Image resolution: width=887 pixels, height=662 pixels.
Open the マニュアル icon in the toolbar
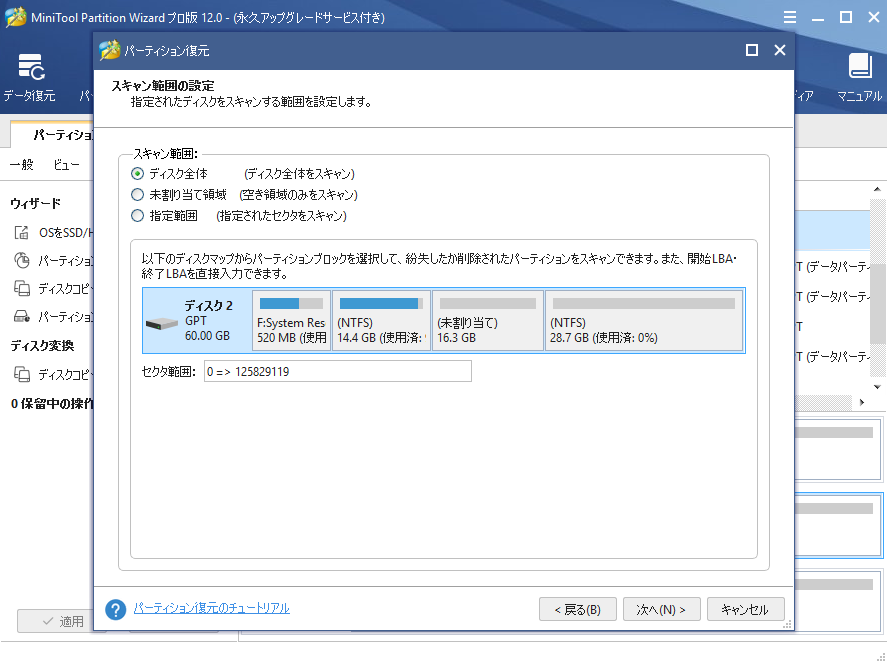(x=860, y=75)
